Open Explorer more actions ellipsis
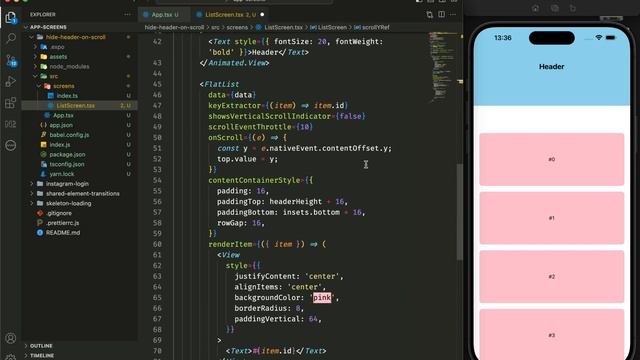The image size is (640, 360). point(127,14)
